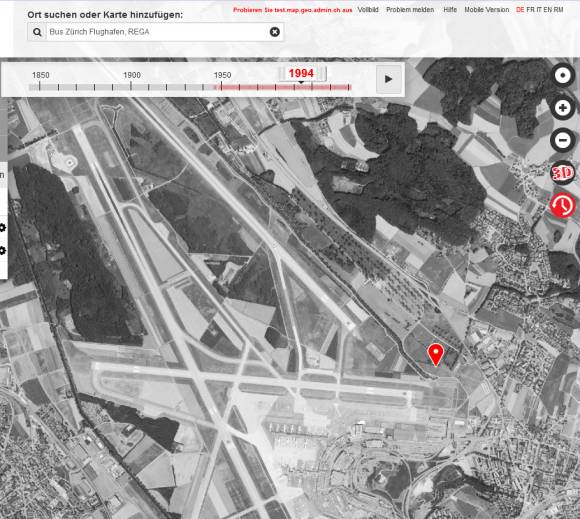Select the 1850 mark on timeline
Screen dimensions: 580x519
click(x=41, y=75)
